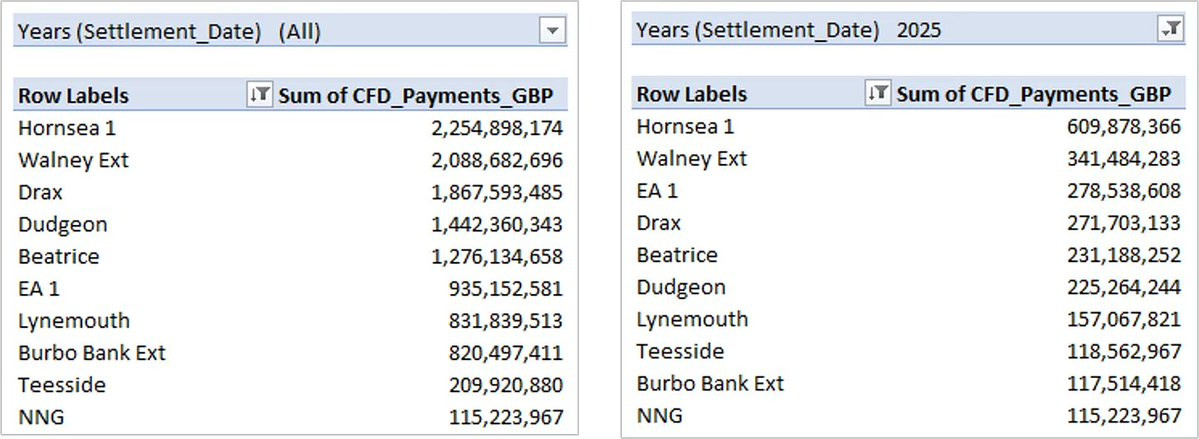
Task: Select Dudgeon row label in (All) table
Action: 63,224
